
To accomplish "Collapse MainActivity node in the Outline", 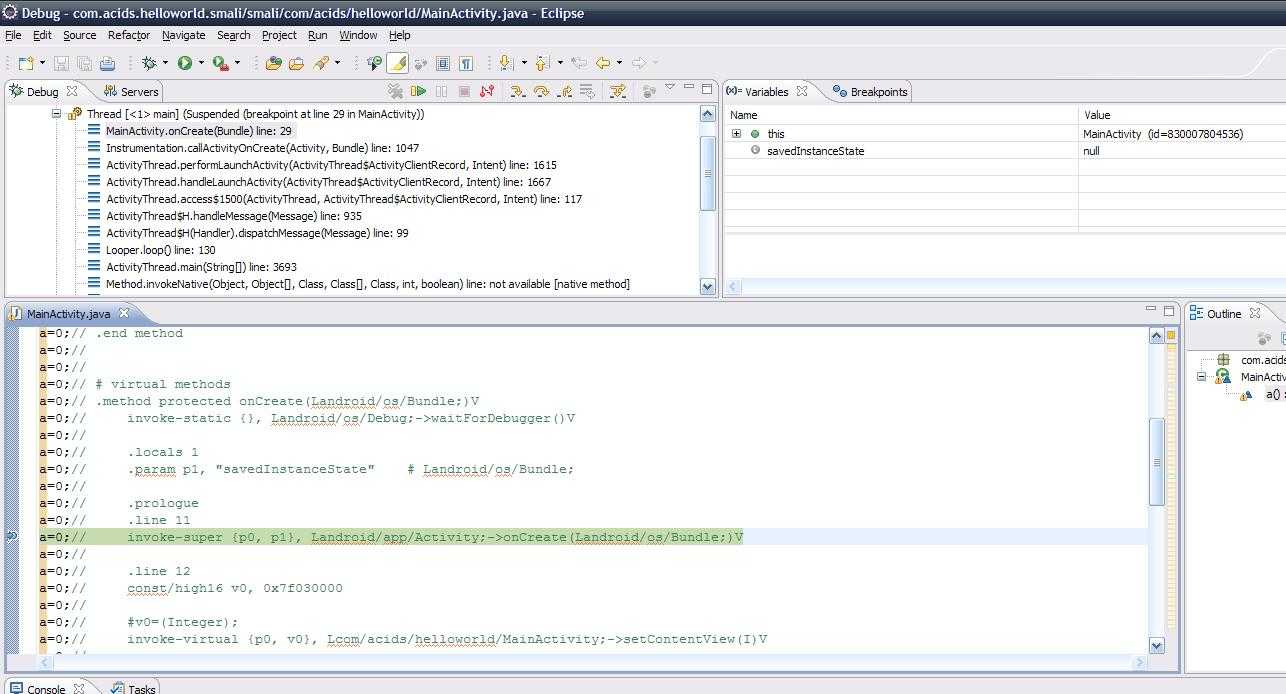I will point(1201,377).
